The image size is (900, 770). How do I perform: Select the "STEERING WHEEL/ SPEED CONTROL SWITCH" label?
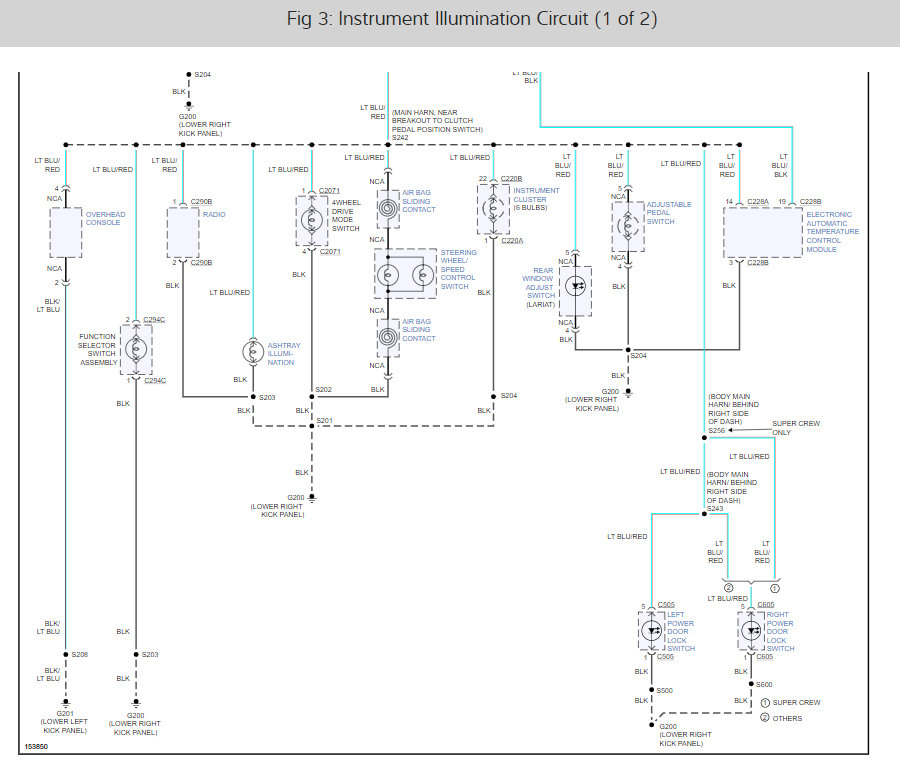[x=458, y=270]
